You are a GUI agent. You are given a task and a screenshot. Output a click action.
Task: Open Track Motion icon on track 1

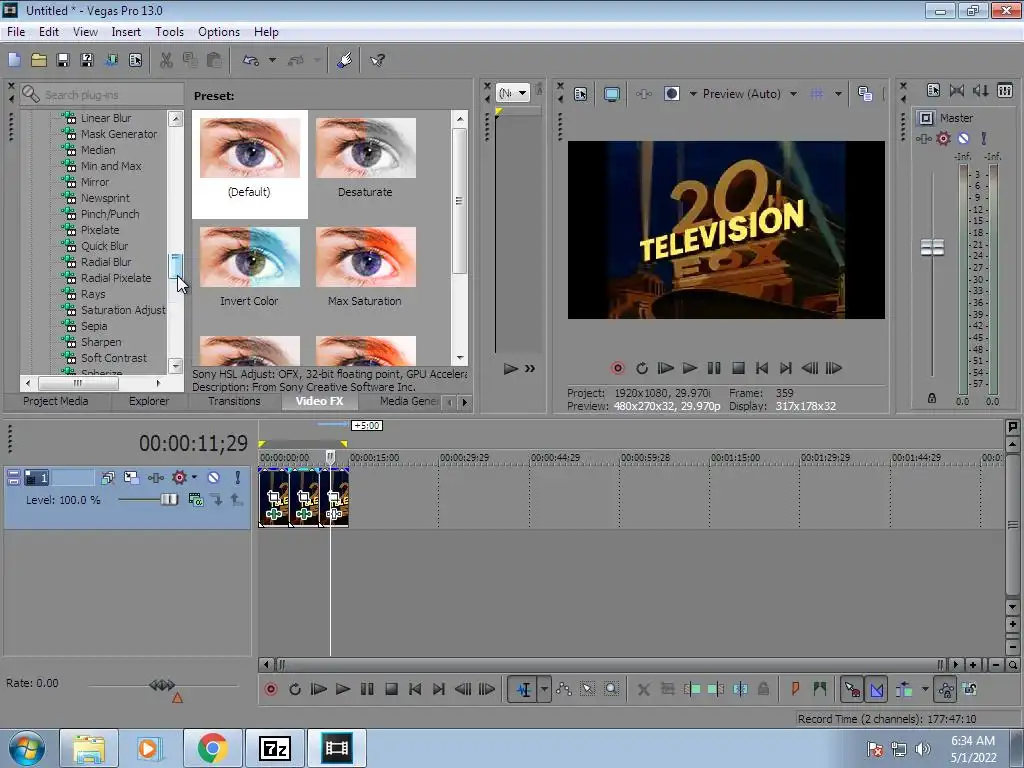(x=131, y=477)
